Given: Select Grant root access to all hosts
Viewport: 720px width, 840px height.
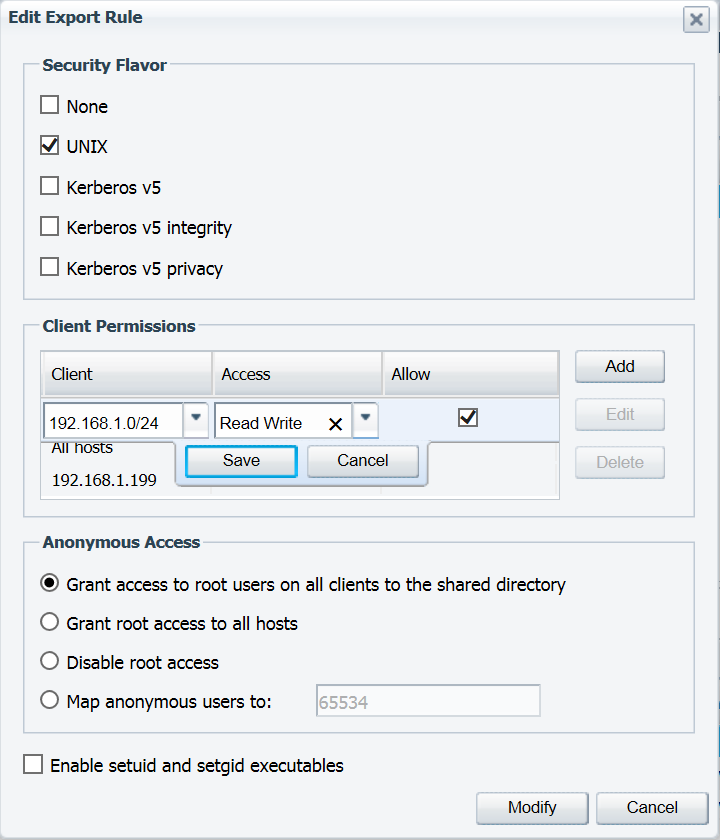Looking at the screenshot, I should pos(49,622).
